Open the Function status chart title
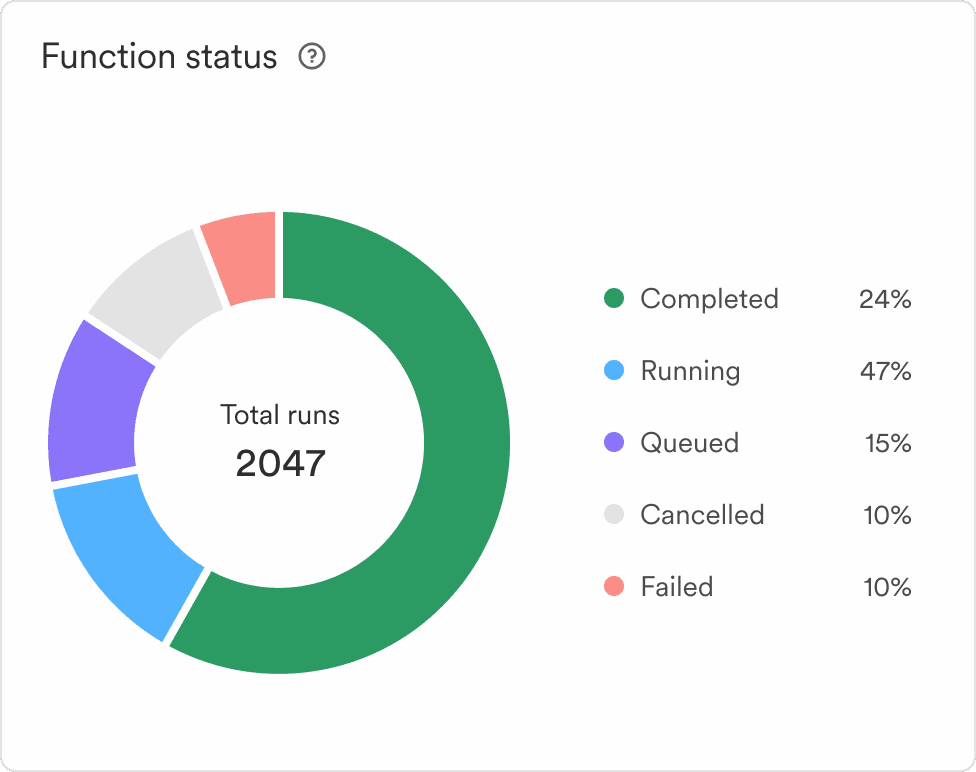This screenshot has height=772, width=976. 160,57
